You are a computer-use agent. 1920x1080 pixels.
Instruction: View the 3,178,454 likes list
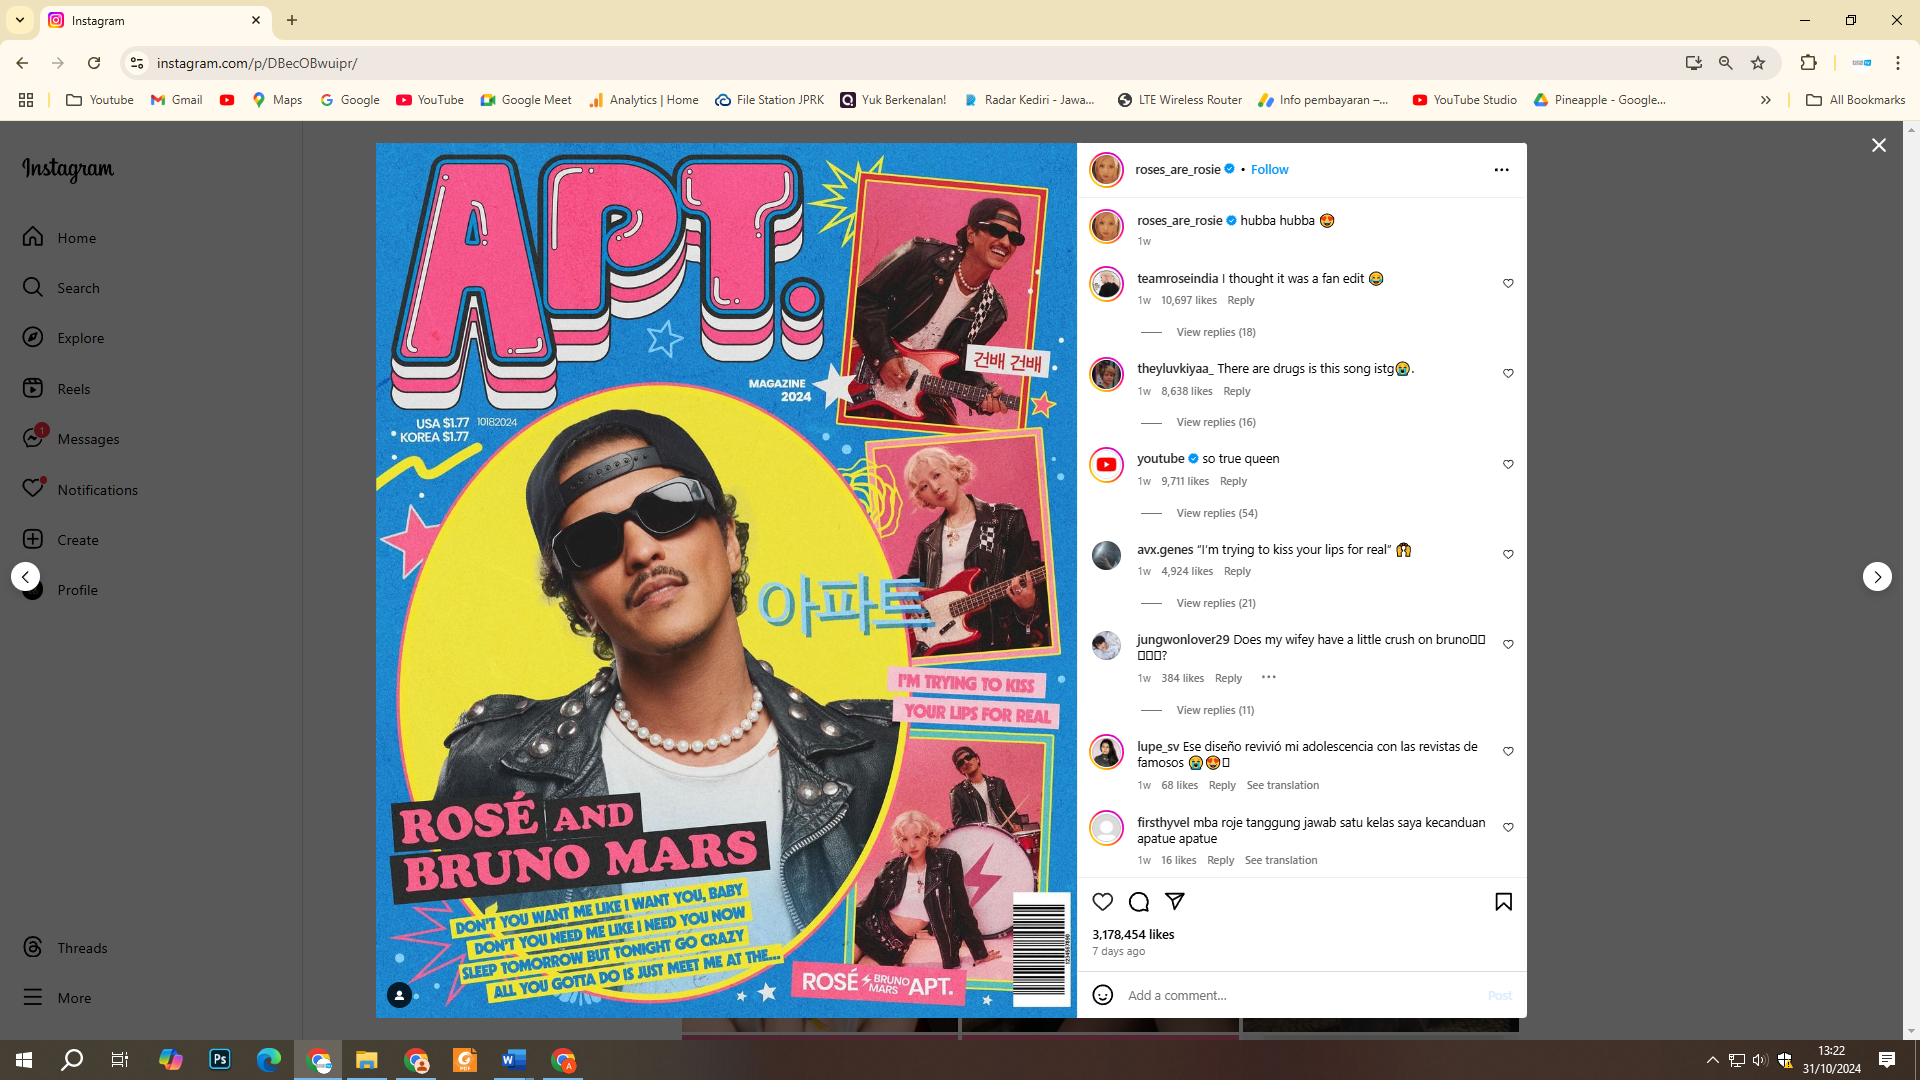[1133, 935]
